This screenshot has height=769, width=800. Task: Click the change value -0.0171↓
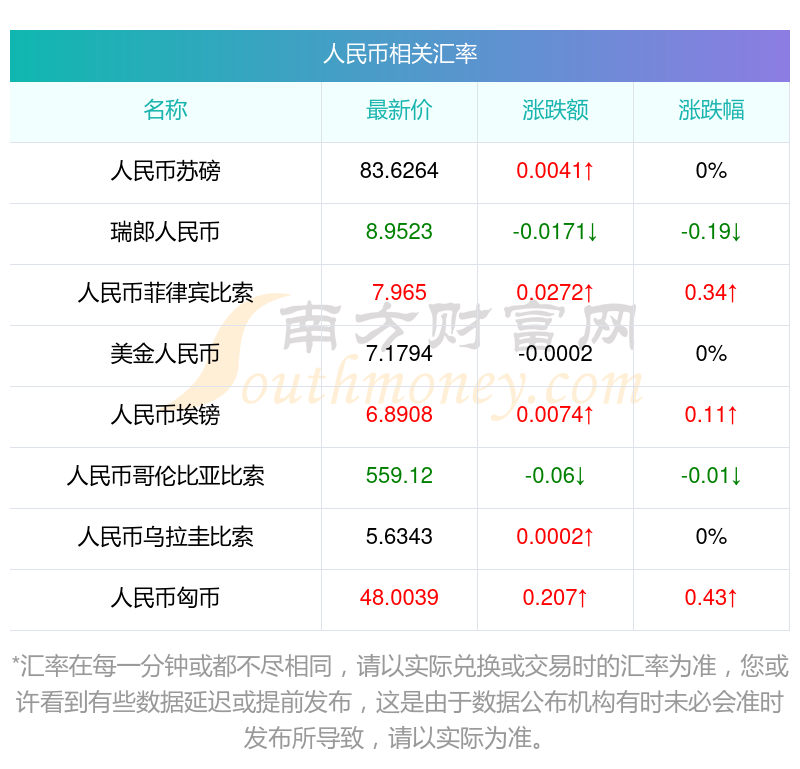[x=555, y=232]
